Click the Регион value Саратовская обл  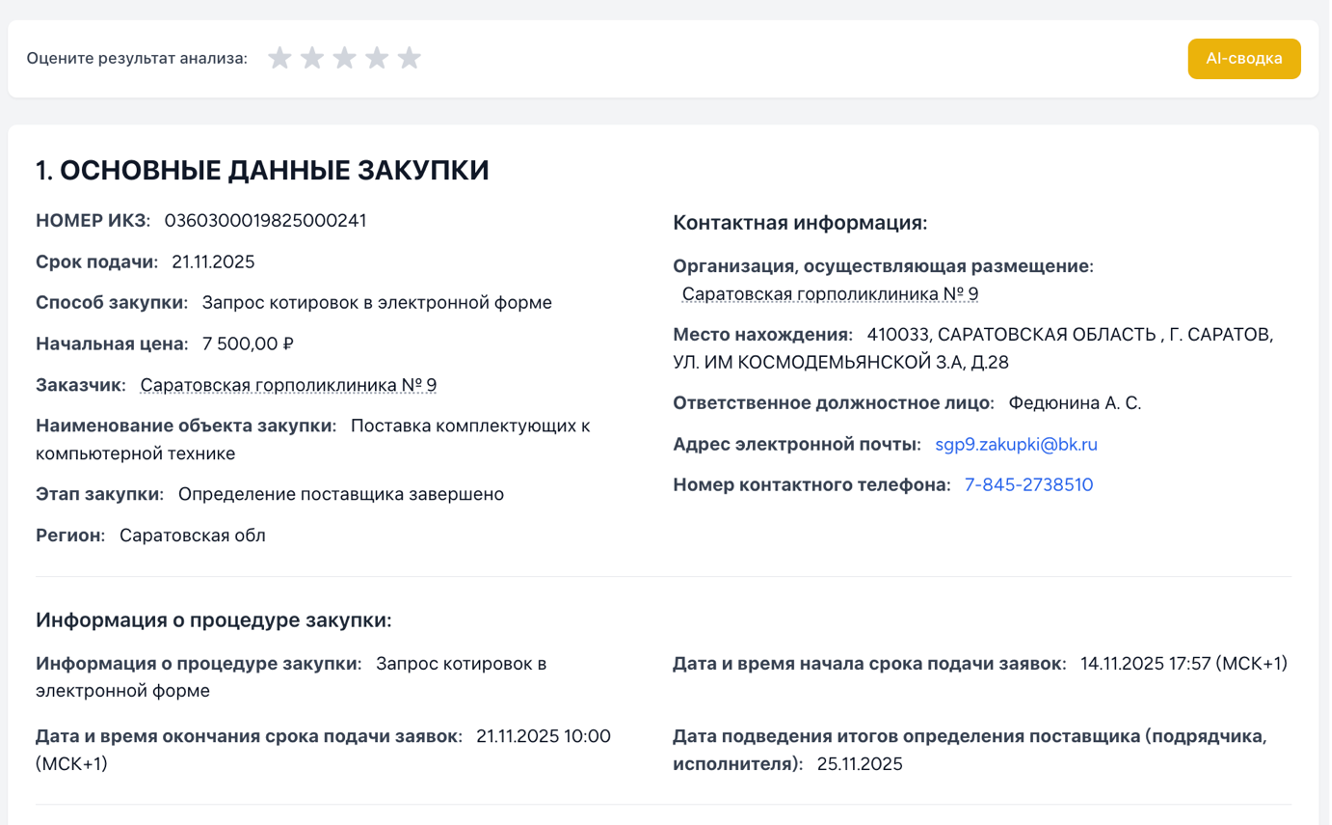[x=192, y=535]
